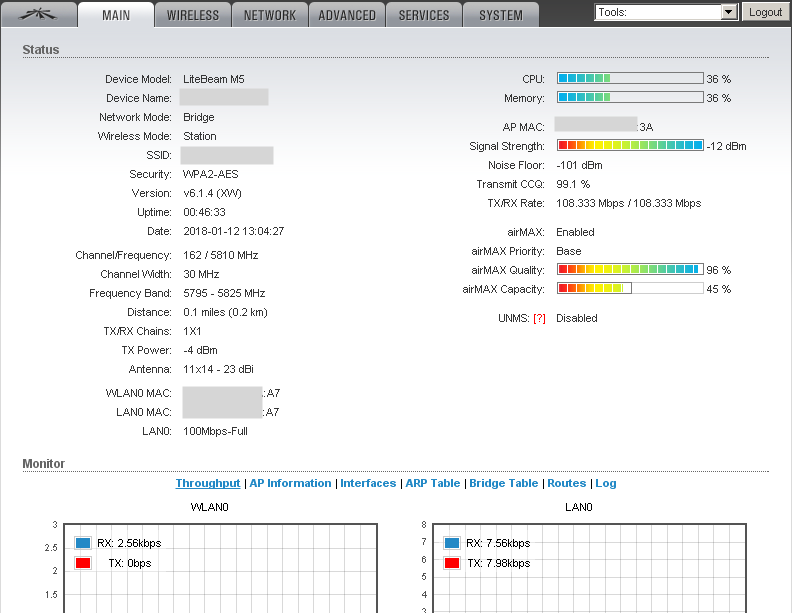792x613 pixels.
Task: Click the UNMS help question mark
Action: [539, 318]
